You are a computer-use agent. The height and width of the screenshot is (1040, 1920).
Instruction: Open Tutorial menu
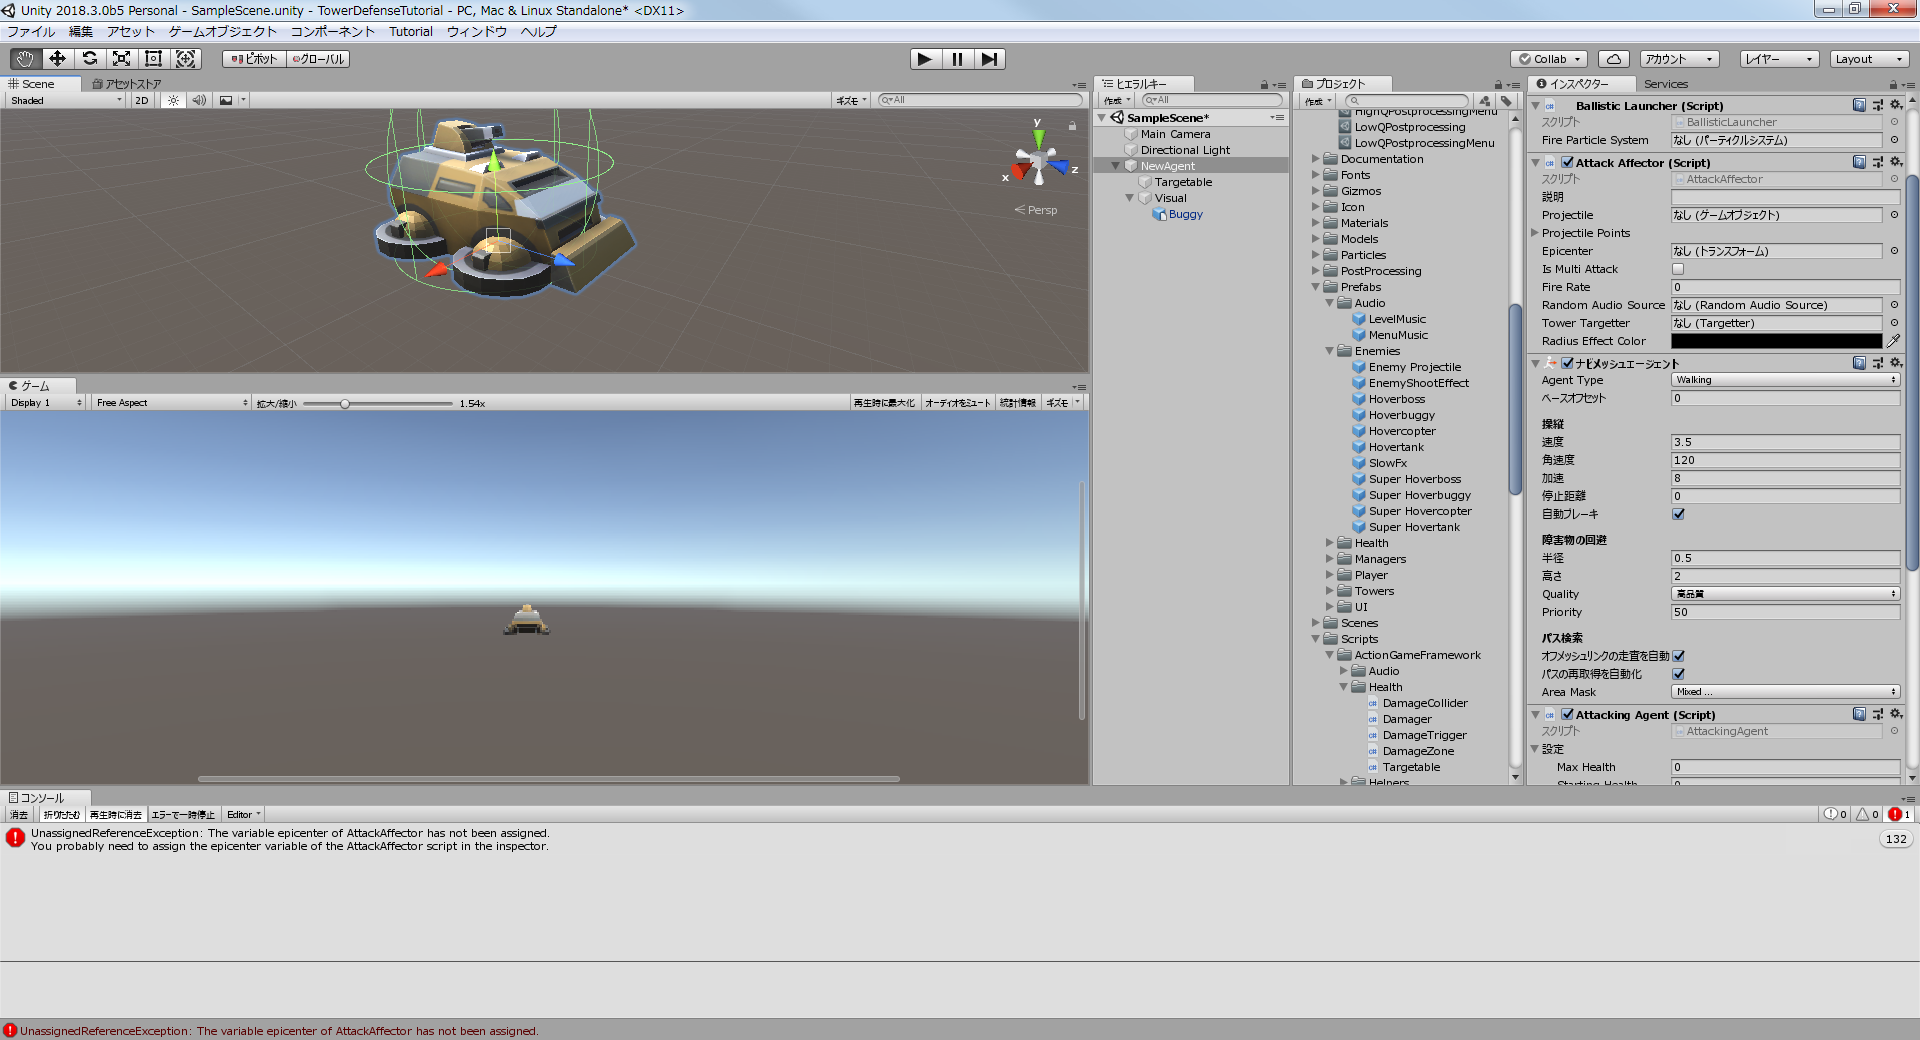[411, 32]
